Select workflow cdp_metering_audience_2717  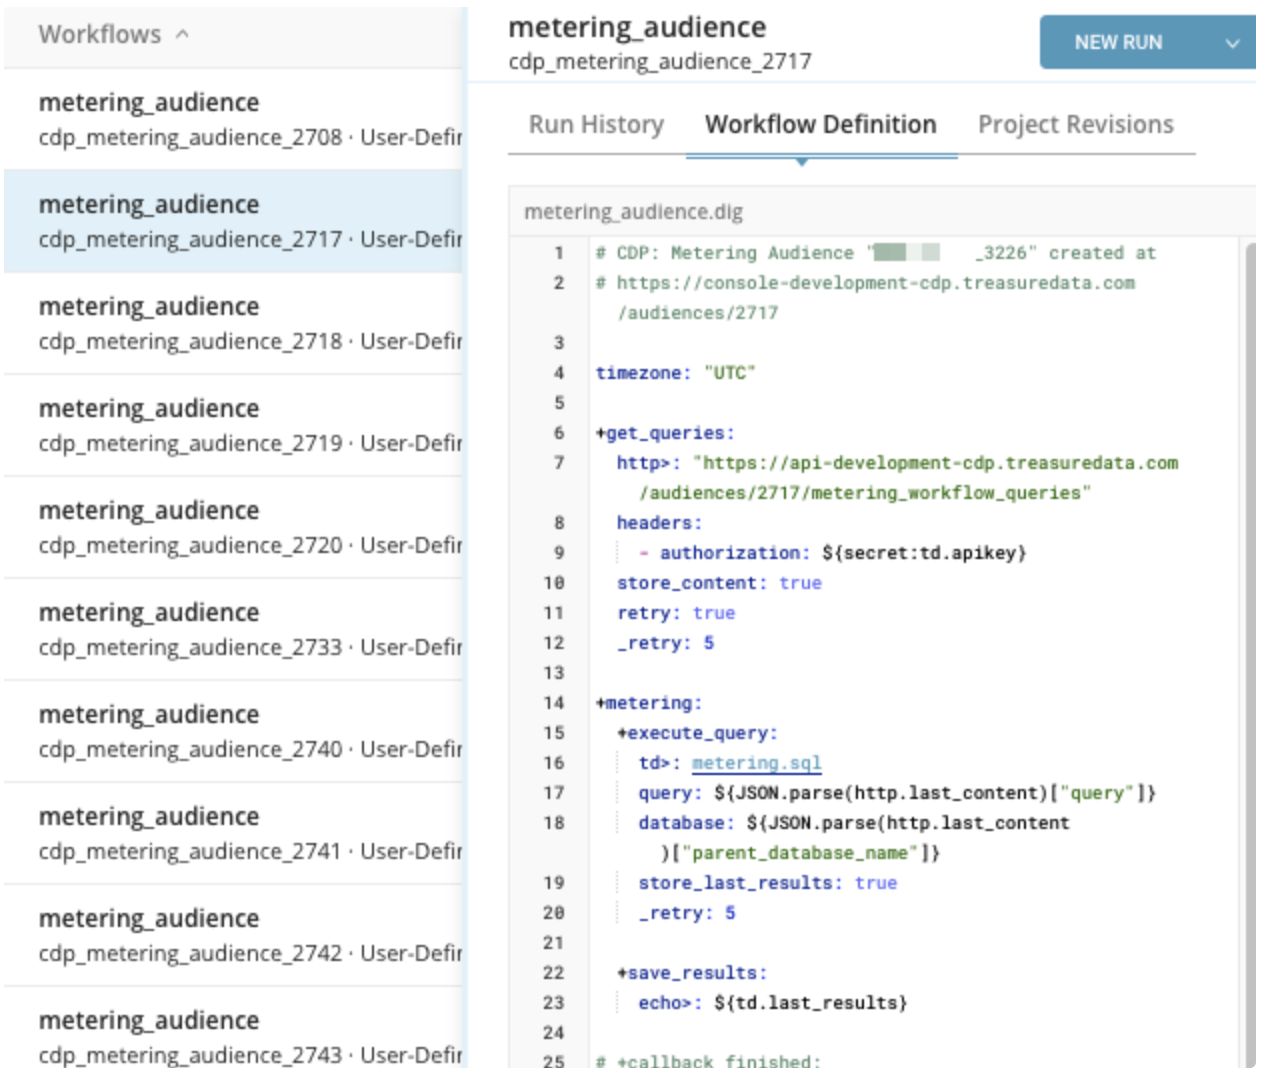point(233,221)
